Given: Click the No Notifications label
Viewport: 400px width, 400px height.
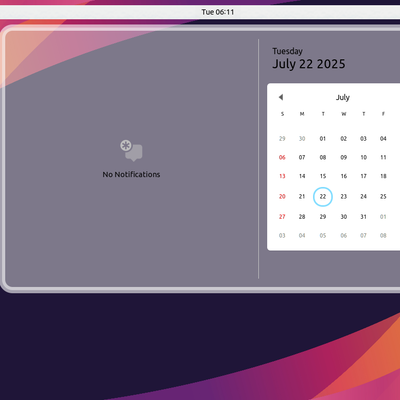Looking at the screenshot, I should (131, 174).
